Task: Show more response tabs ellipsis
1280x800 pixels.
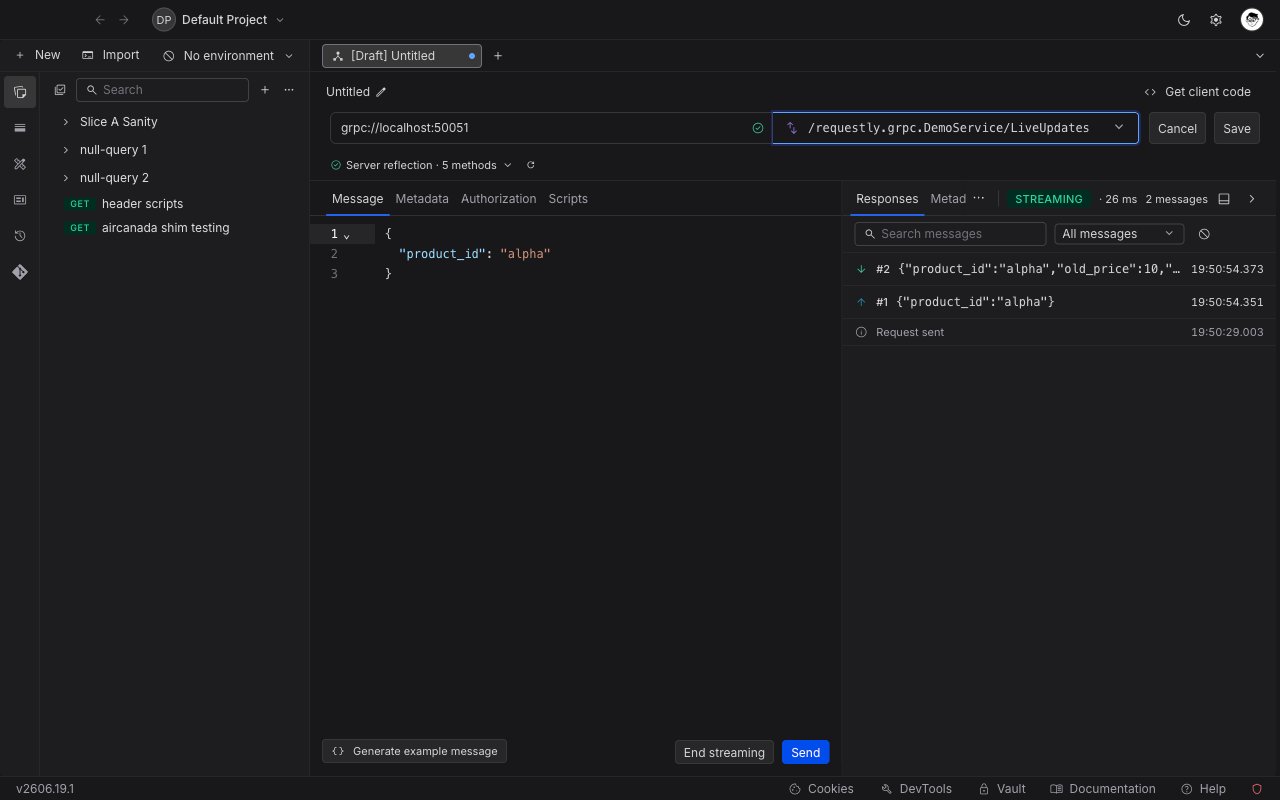Action: [x=978, y=199]
